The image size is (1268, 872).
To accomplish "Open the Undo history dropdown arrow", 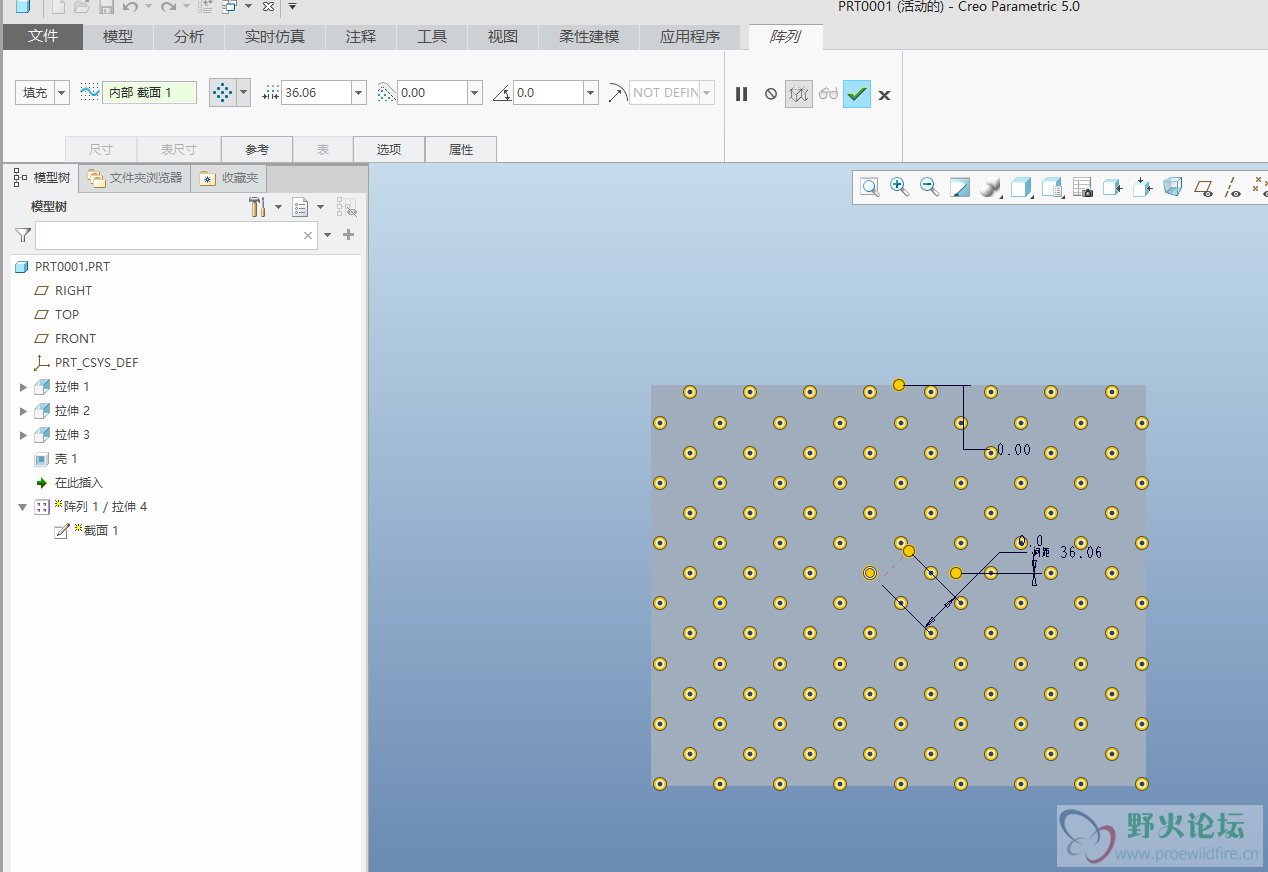I will tap(148, 7).
